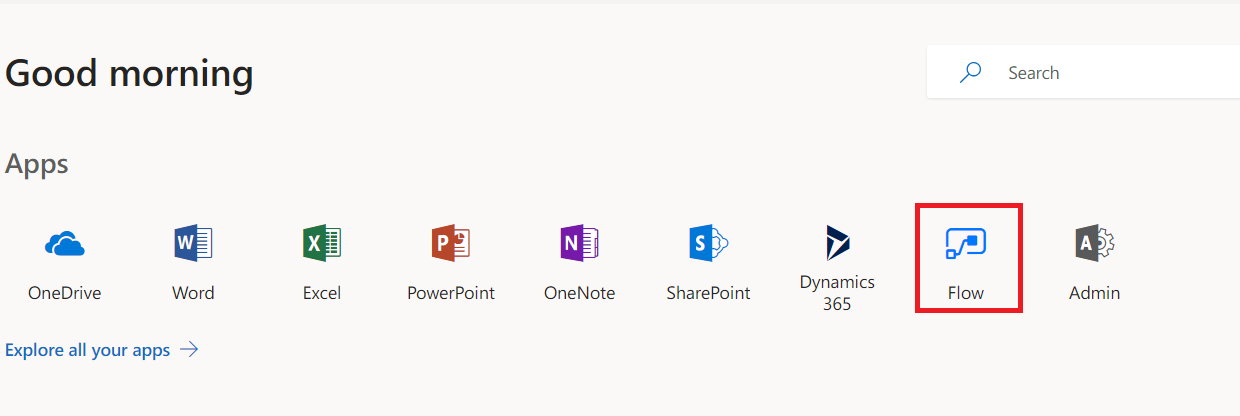Click the OneNote label text
This screenshot has height=416, width=1240.
[x=579, y=293]
